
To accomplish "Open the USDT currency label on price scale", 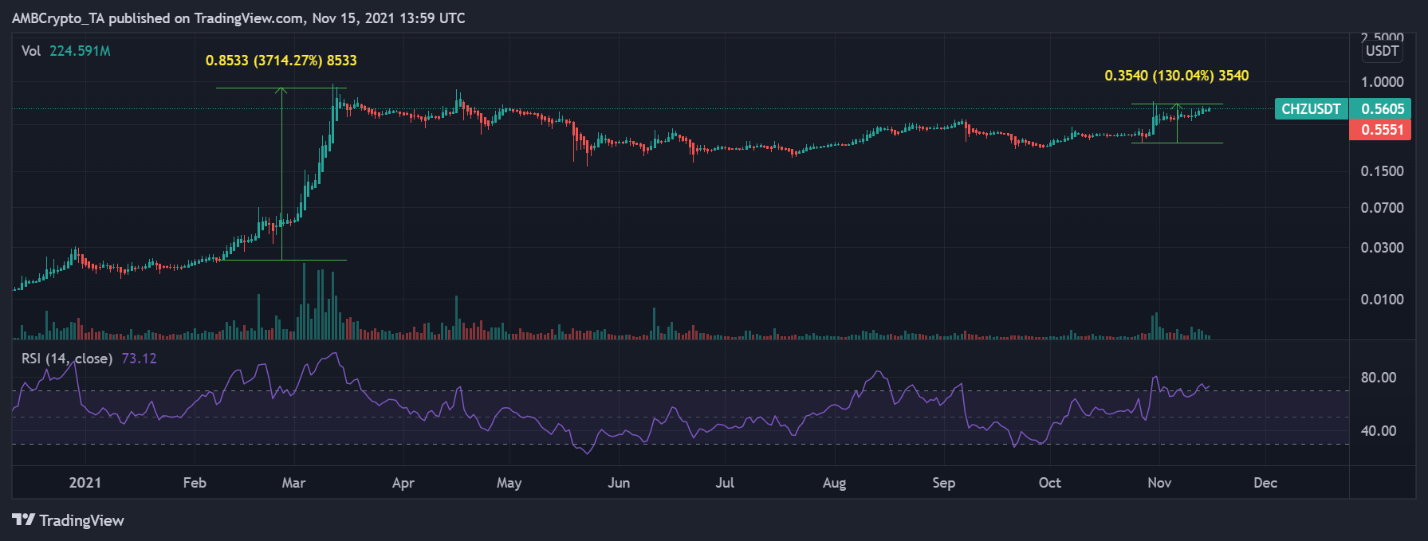I will [1380, 50].
